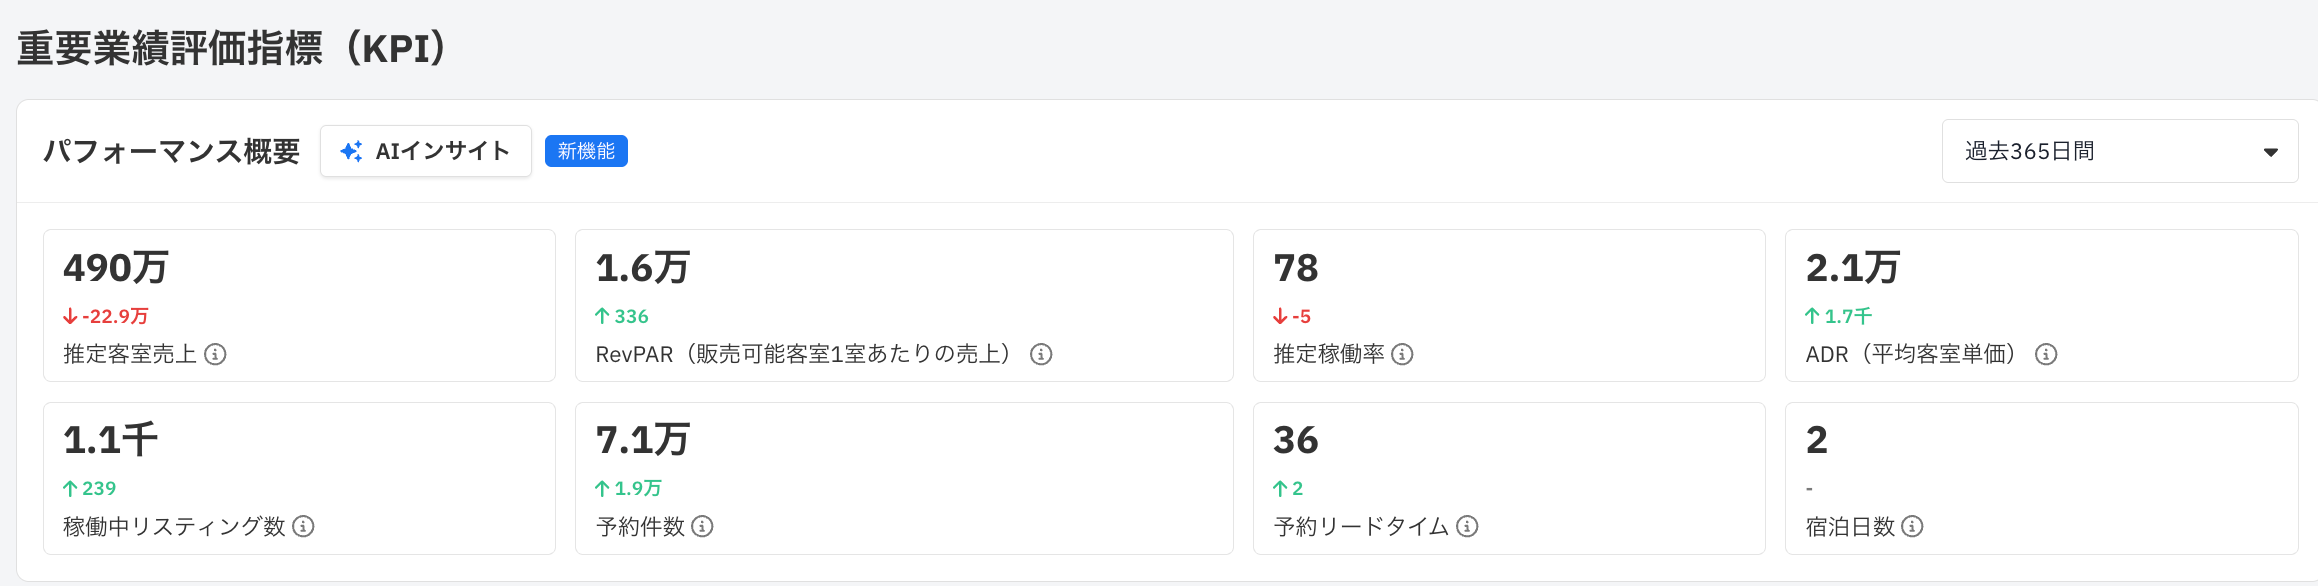The height and width of the screenshot is (586, 2318).
Task: Click info icon next to ADR（平均客室単価）
Action: coord(2046,354)
